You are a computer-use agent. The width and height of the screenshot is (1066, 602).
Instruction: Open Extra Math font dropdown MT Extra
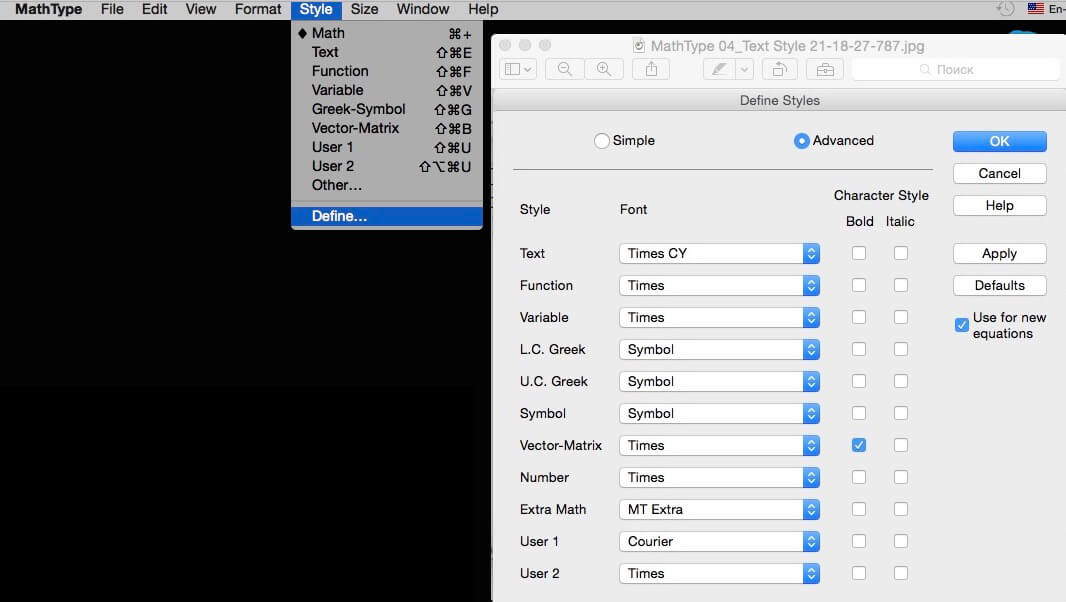[x=719, y=509]
